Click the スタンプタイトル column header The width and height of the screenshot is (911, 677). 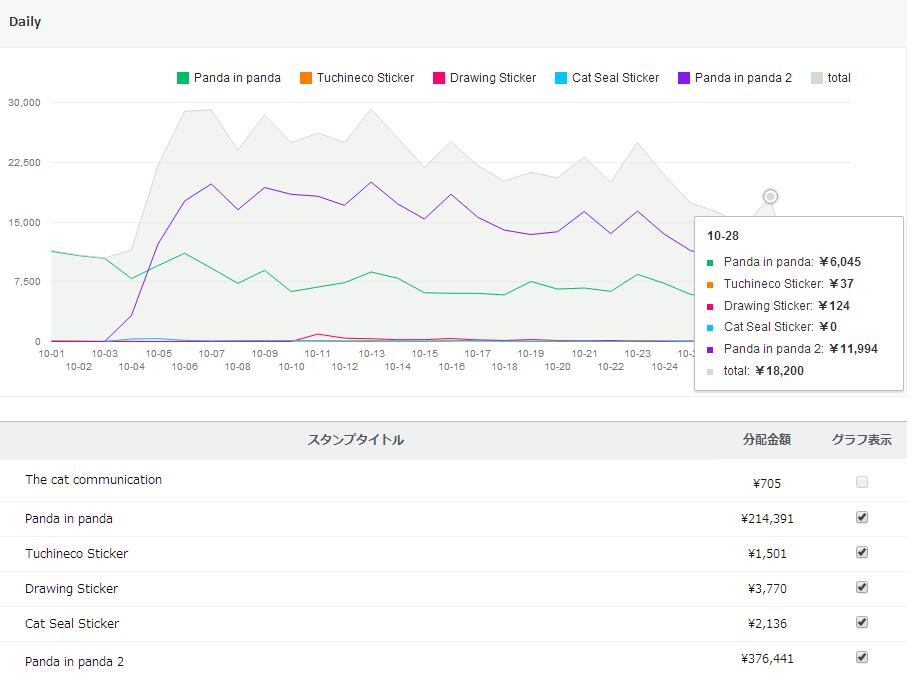[x=355, y=440]
